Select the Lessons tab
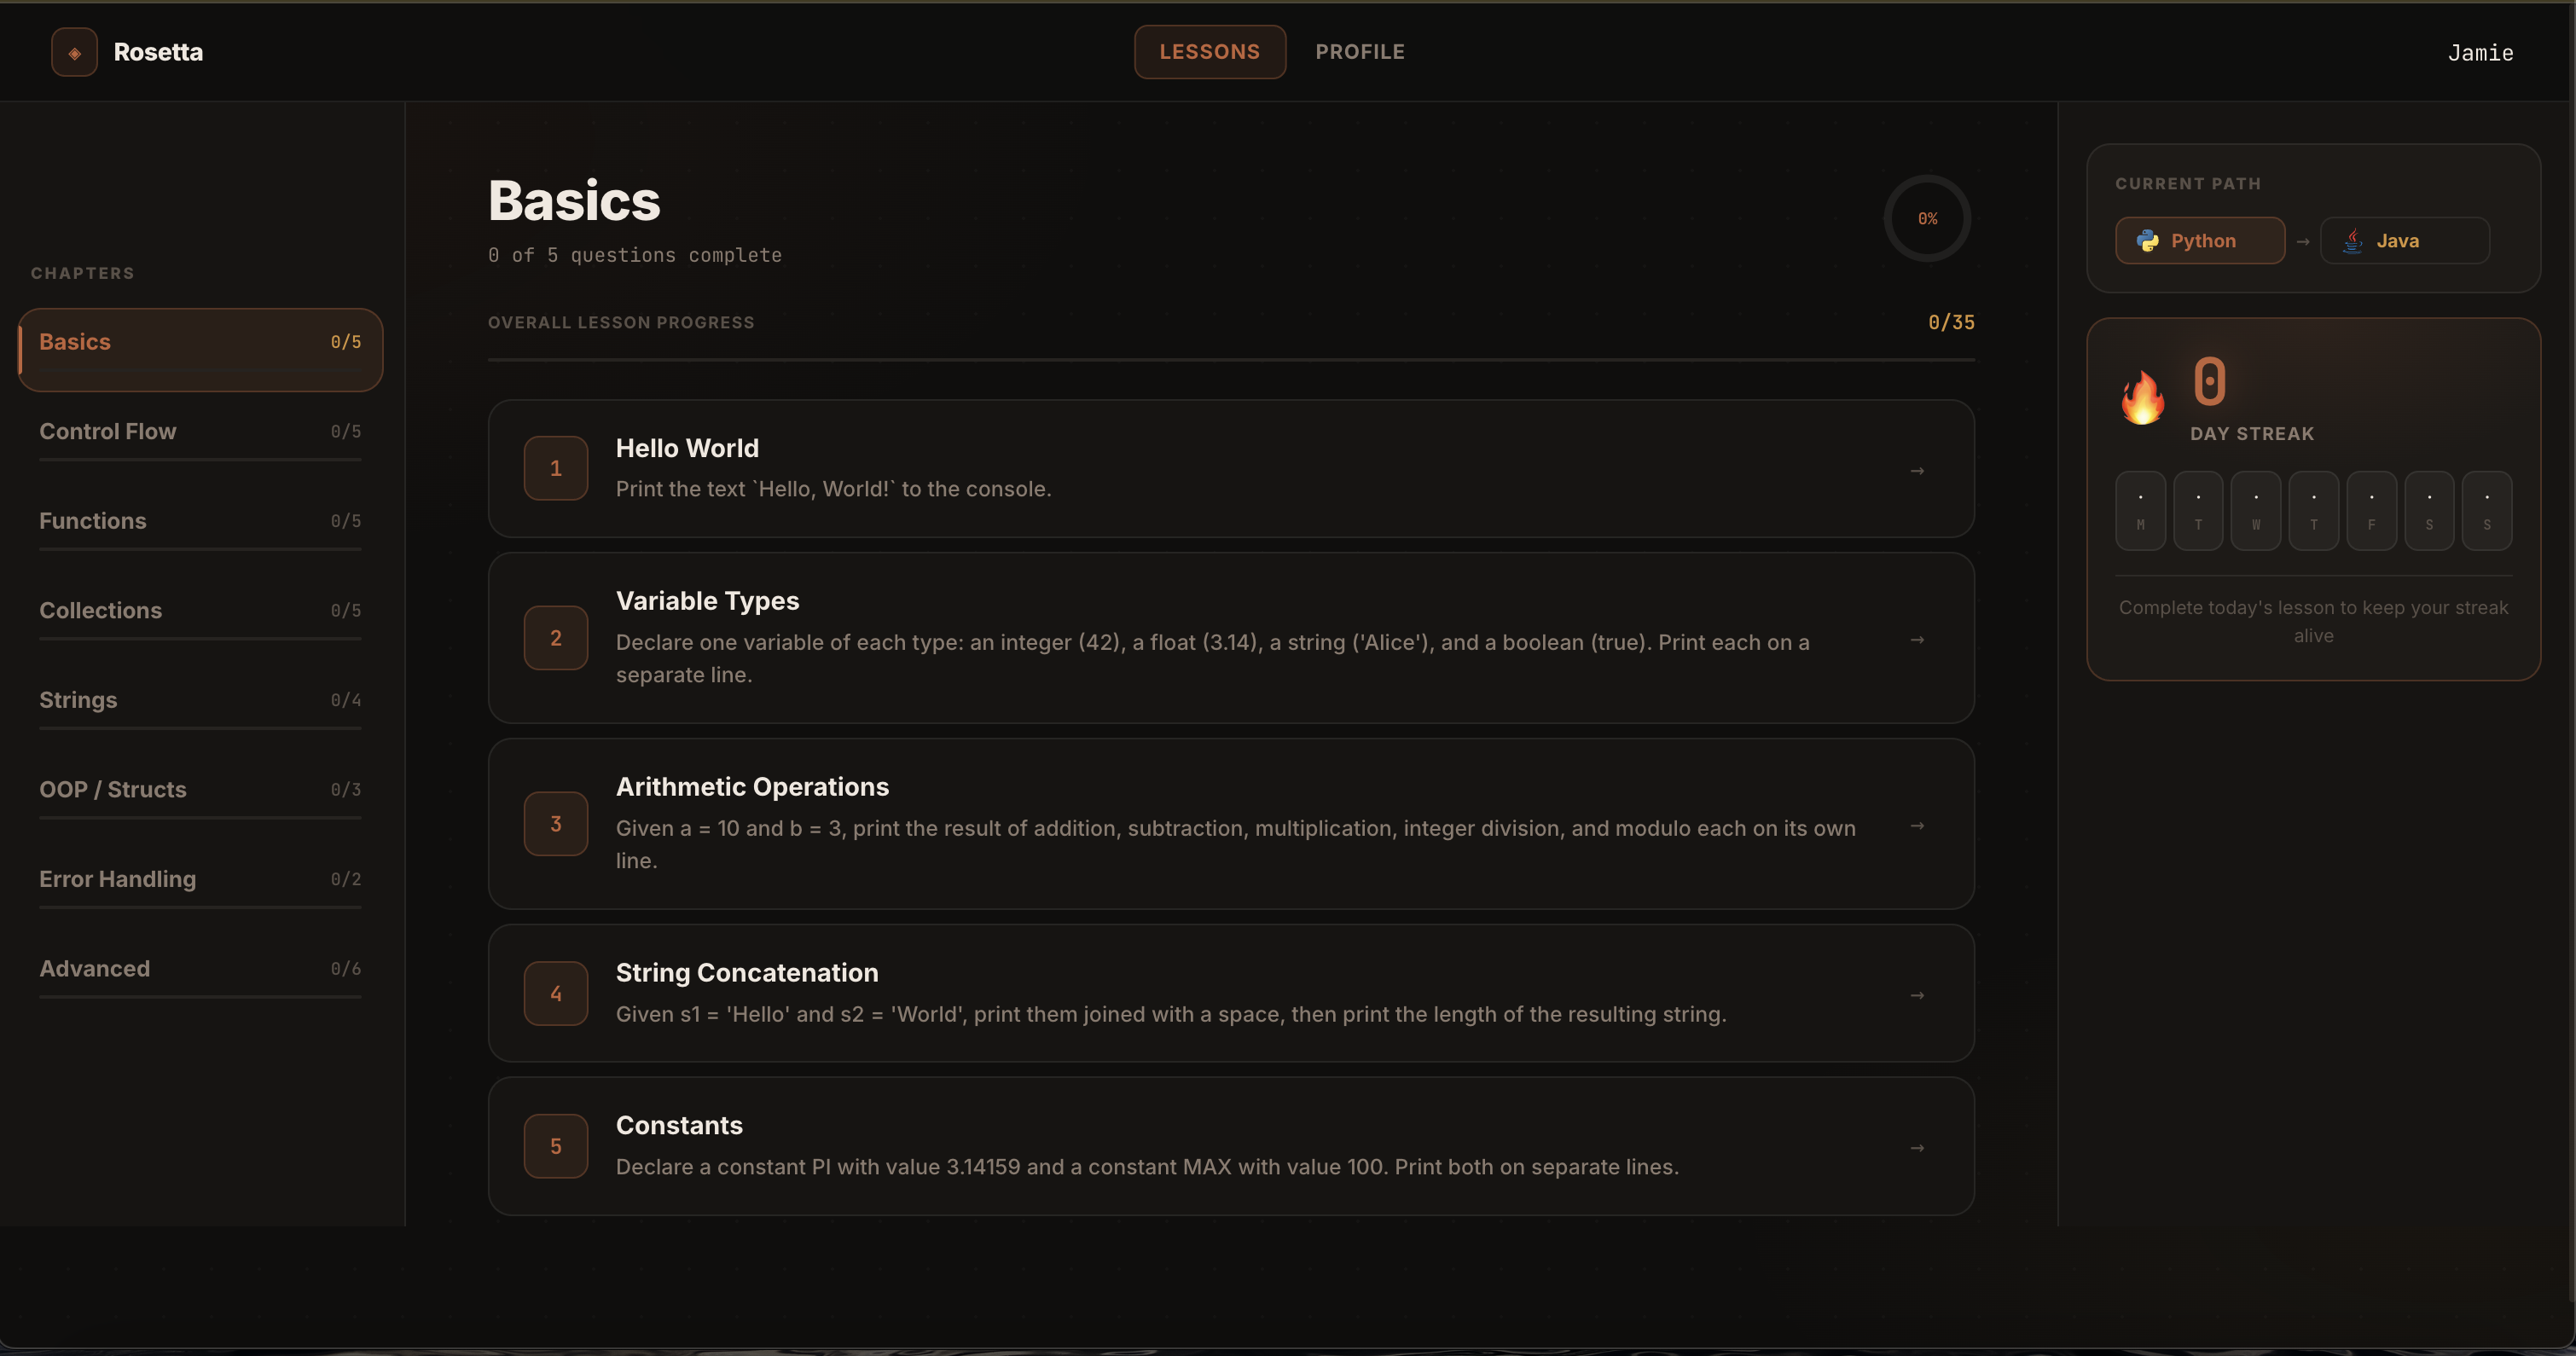Image resolution: width=2576 pixels, height=1356 pixels. coord(1209,52)
